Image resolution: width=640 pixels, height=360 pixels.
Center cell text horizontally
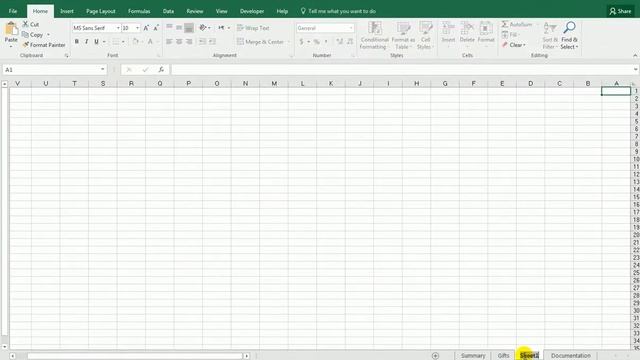tap(179, 41)
